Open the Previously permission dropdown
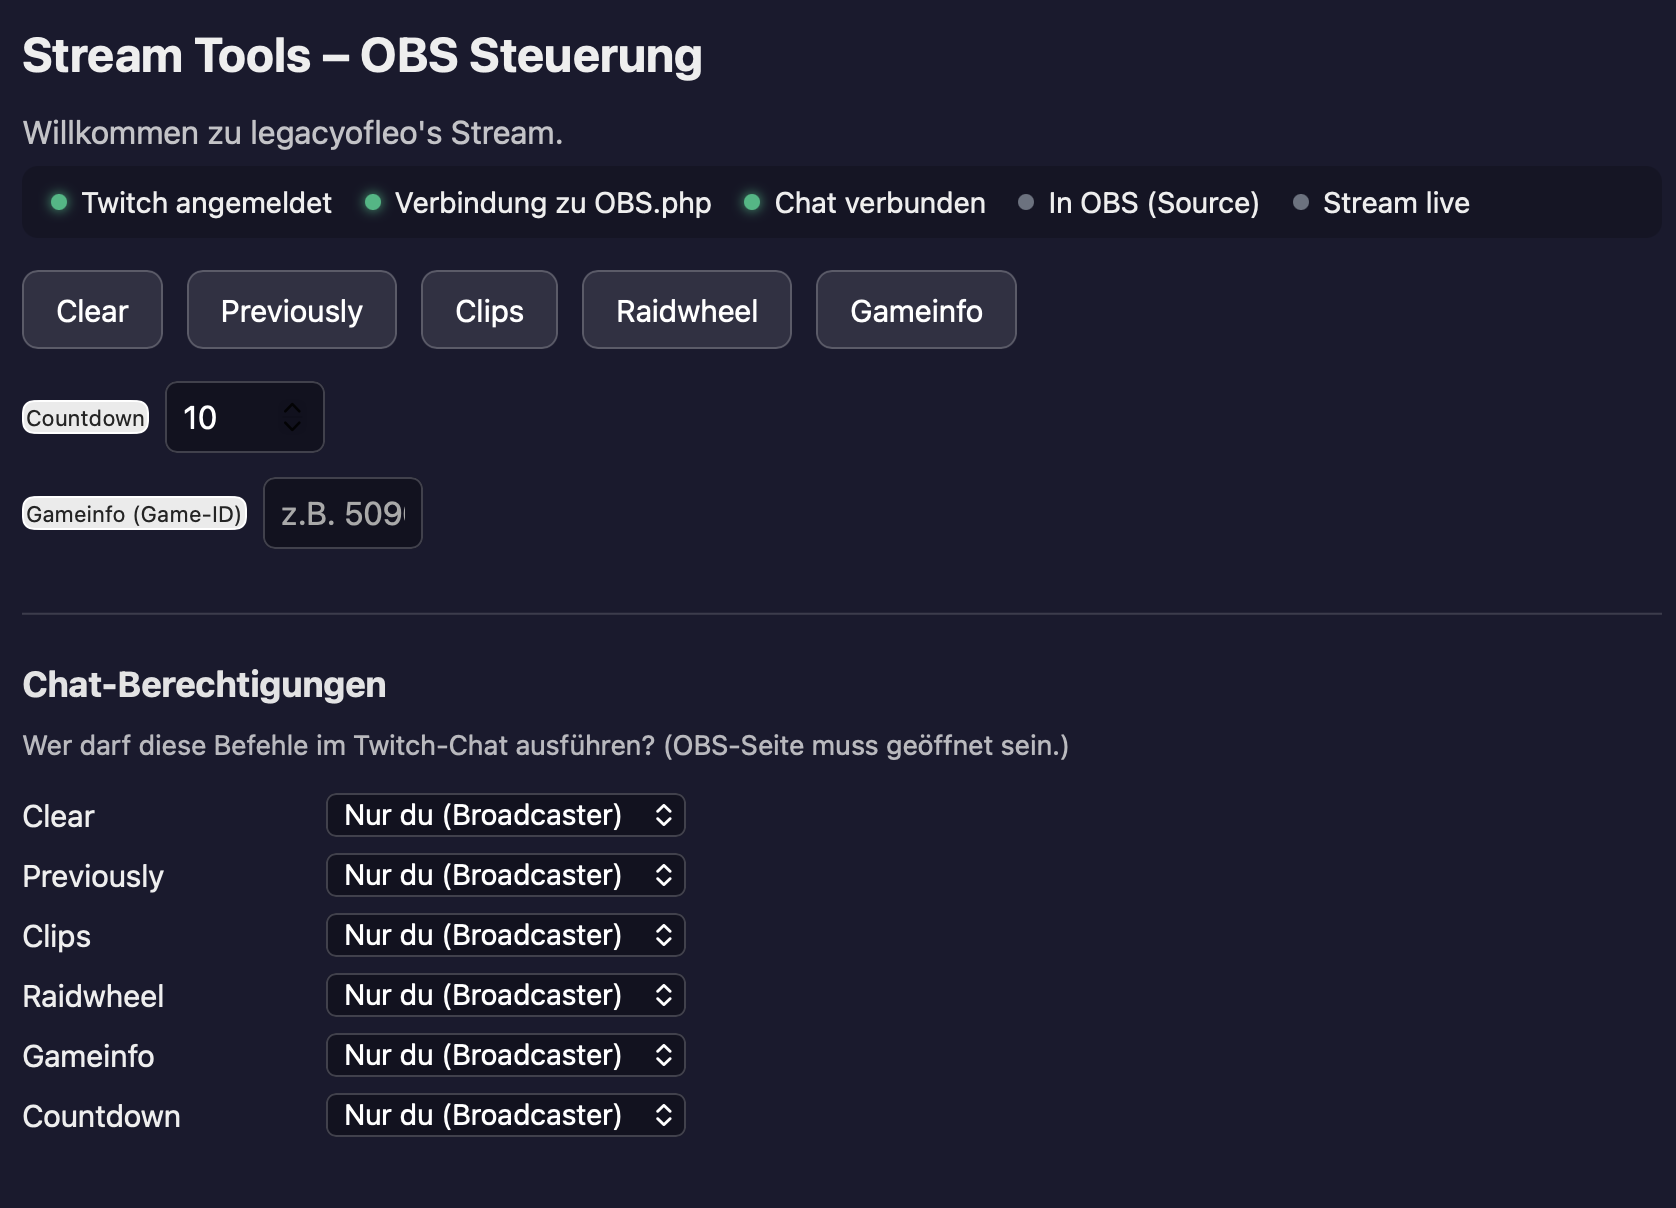Viewport: 1676px width, 1208px height. [505, 875]
